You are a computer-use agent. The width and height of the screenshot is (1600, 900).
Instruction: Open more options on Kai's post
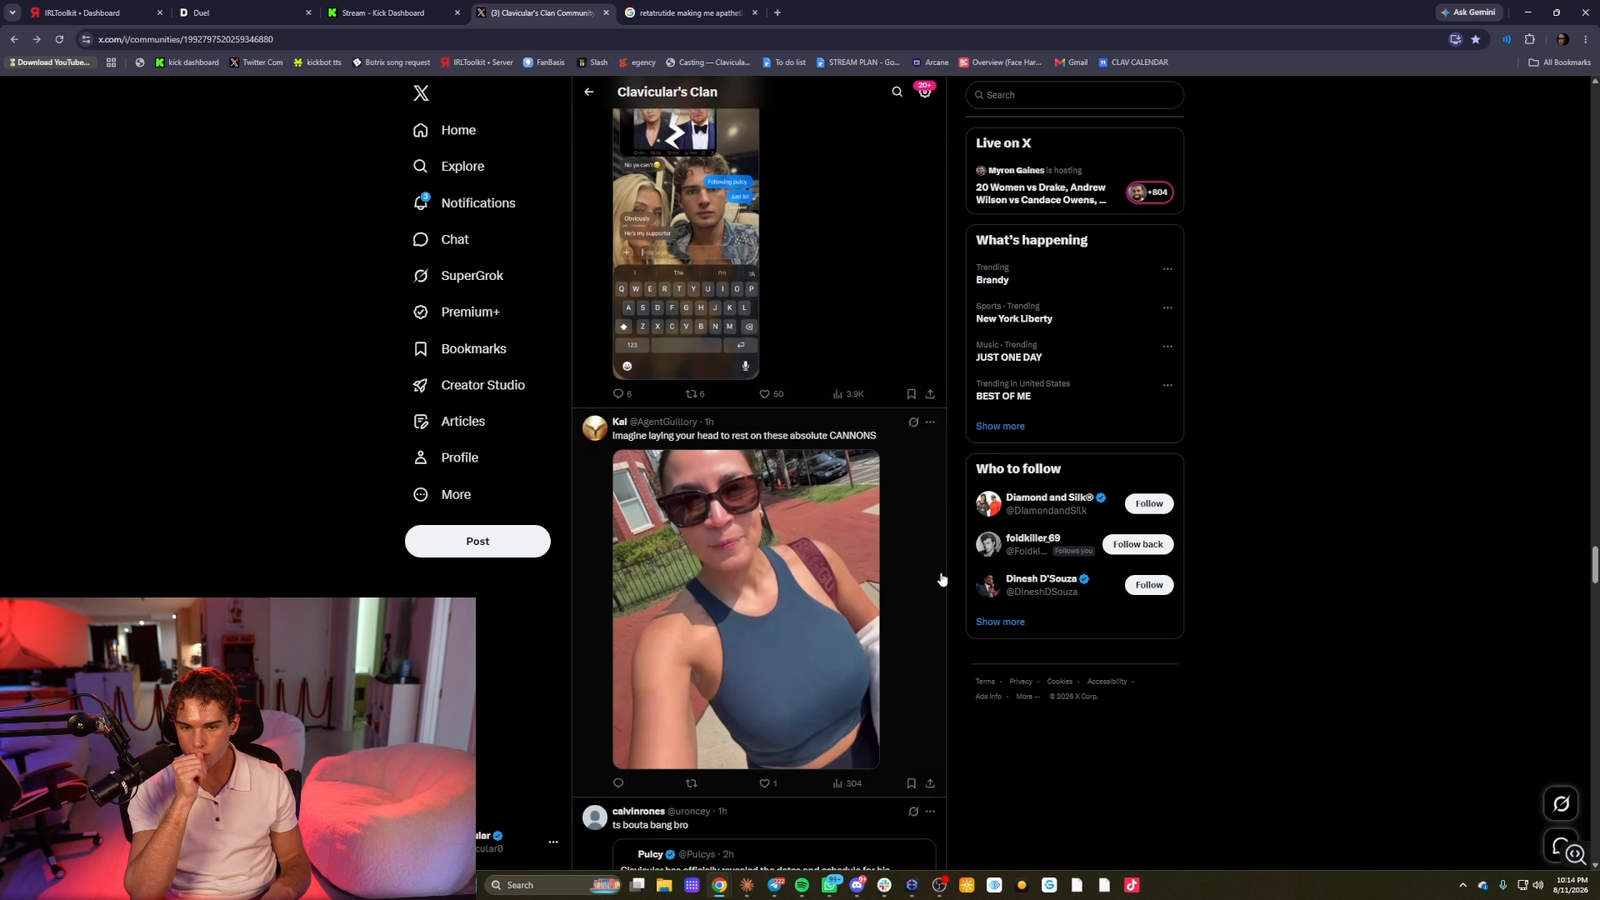(x=930, y=422)
